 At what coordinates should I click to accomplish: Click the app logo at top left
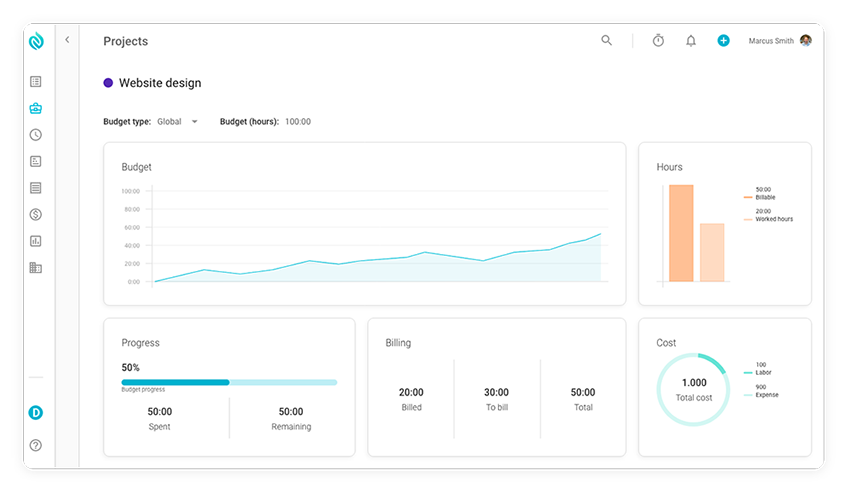coord(36,41)
